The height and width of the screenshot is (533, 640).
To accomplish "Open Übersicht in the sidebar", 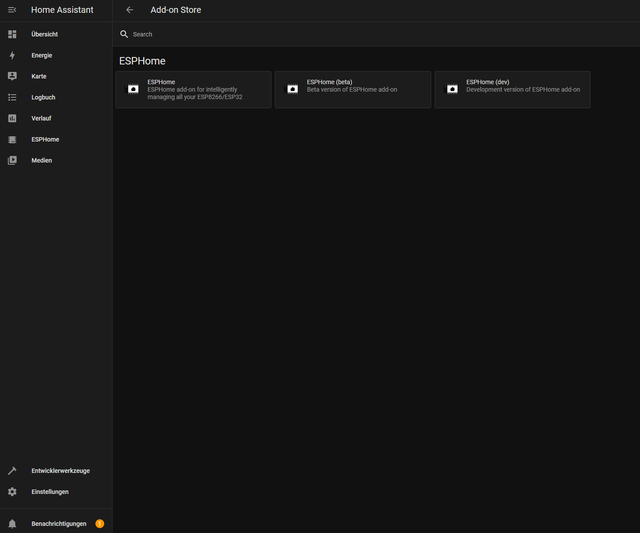I will tap(56, 34).
